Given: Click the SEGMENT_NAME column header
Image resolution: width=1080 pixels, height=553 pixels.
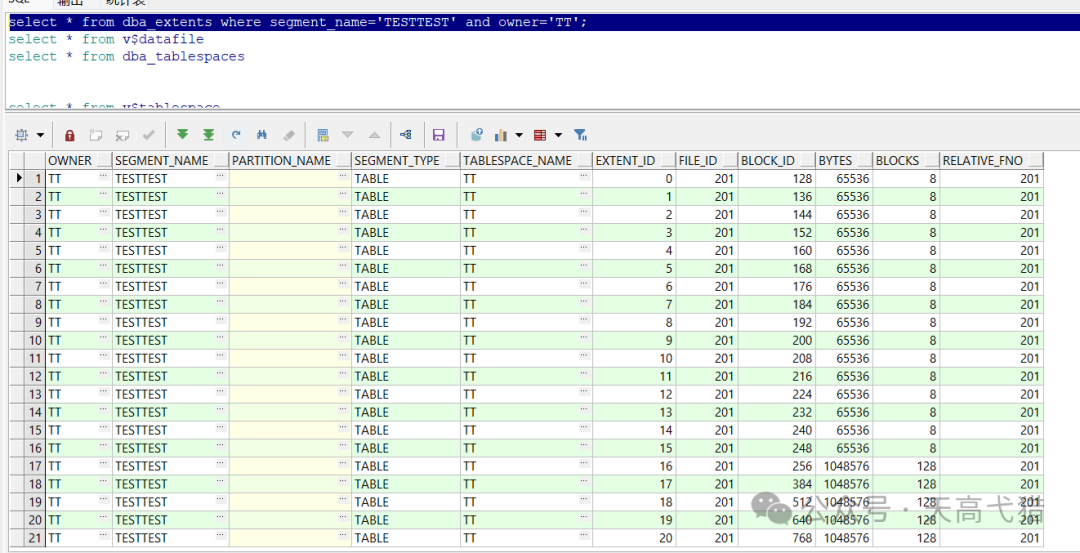Looking at the screenshot, I should [162, 160].
